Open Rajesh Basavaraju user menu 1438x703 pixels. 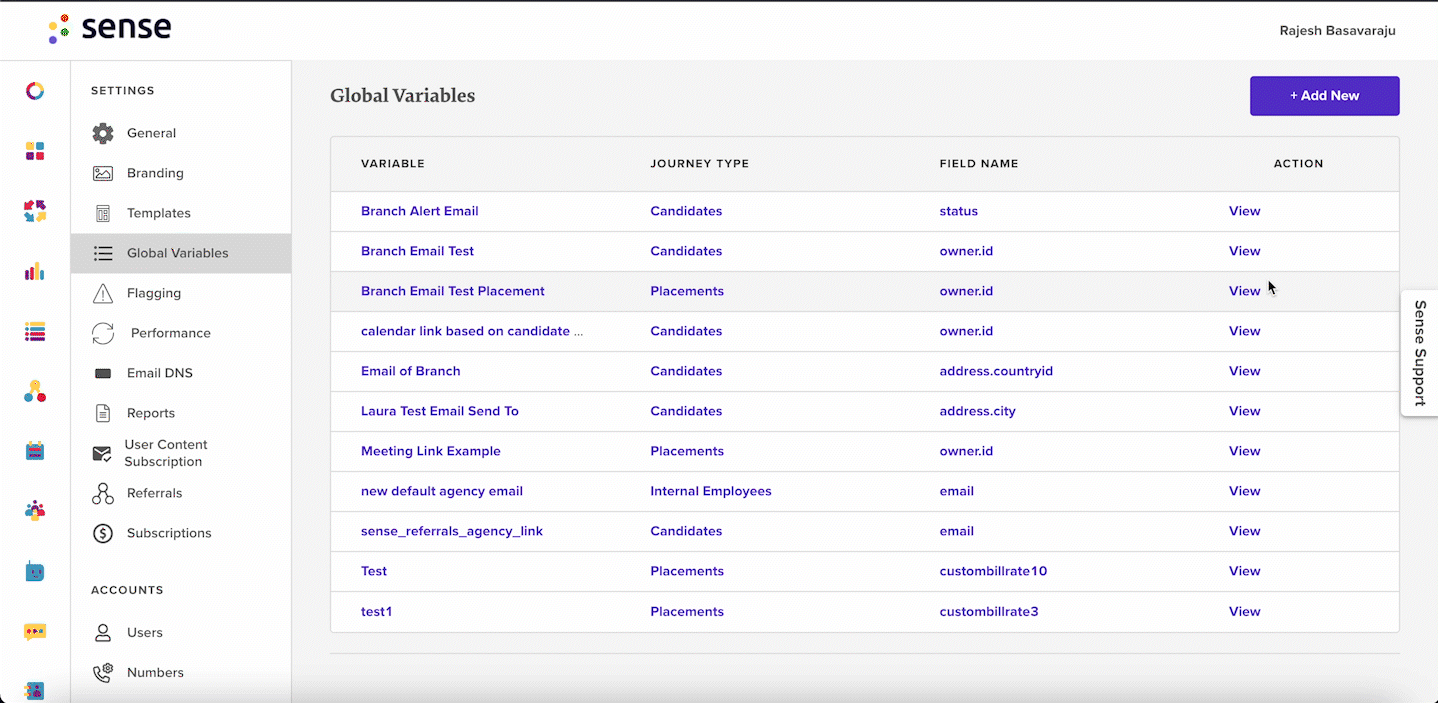click(x=1337, y=31)
